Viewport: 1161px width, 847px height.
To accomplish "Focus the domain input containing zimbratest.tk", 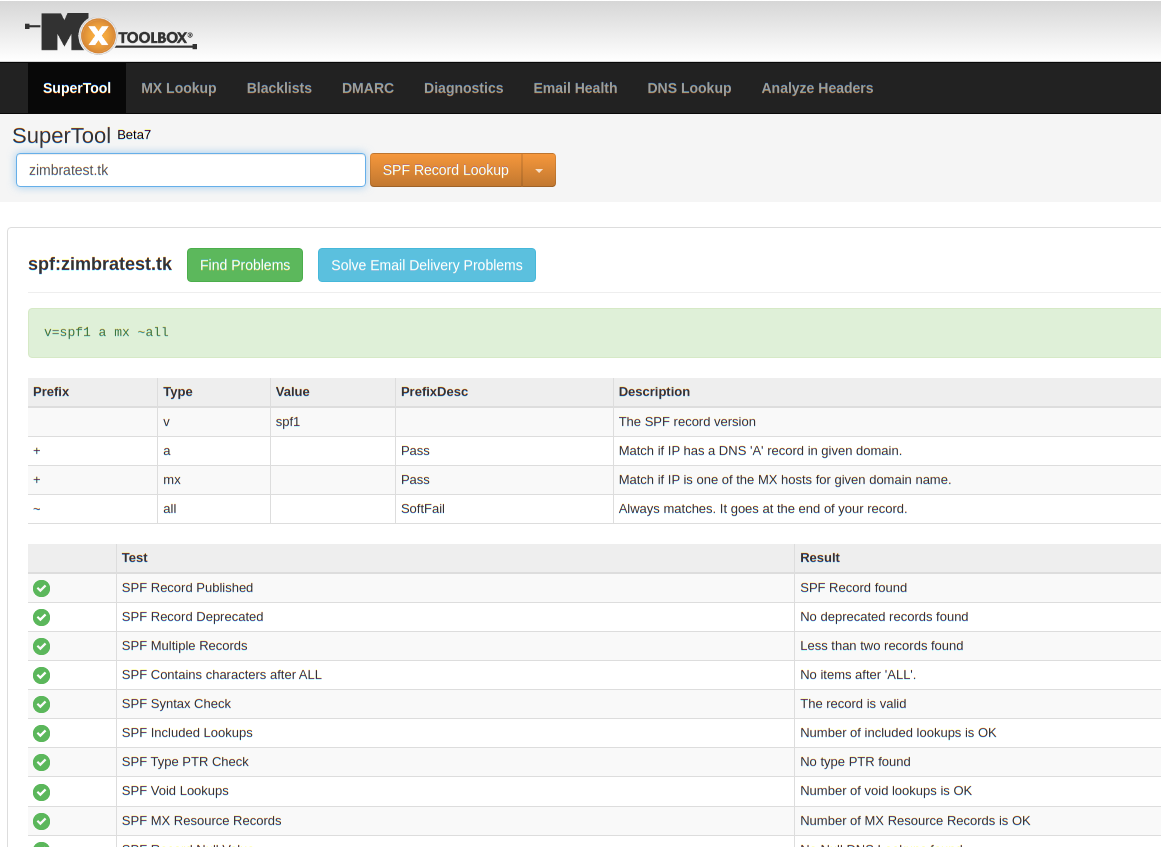I will 191,170.
